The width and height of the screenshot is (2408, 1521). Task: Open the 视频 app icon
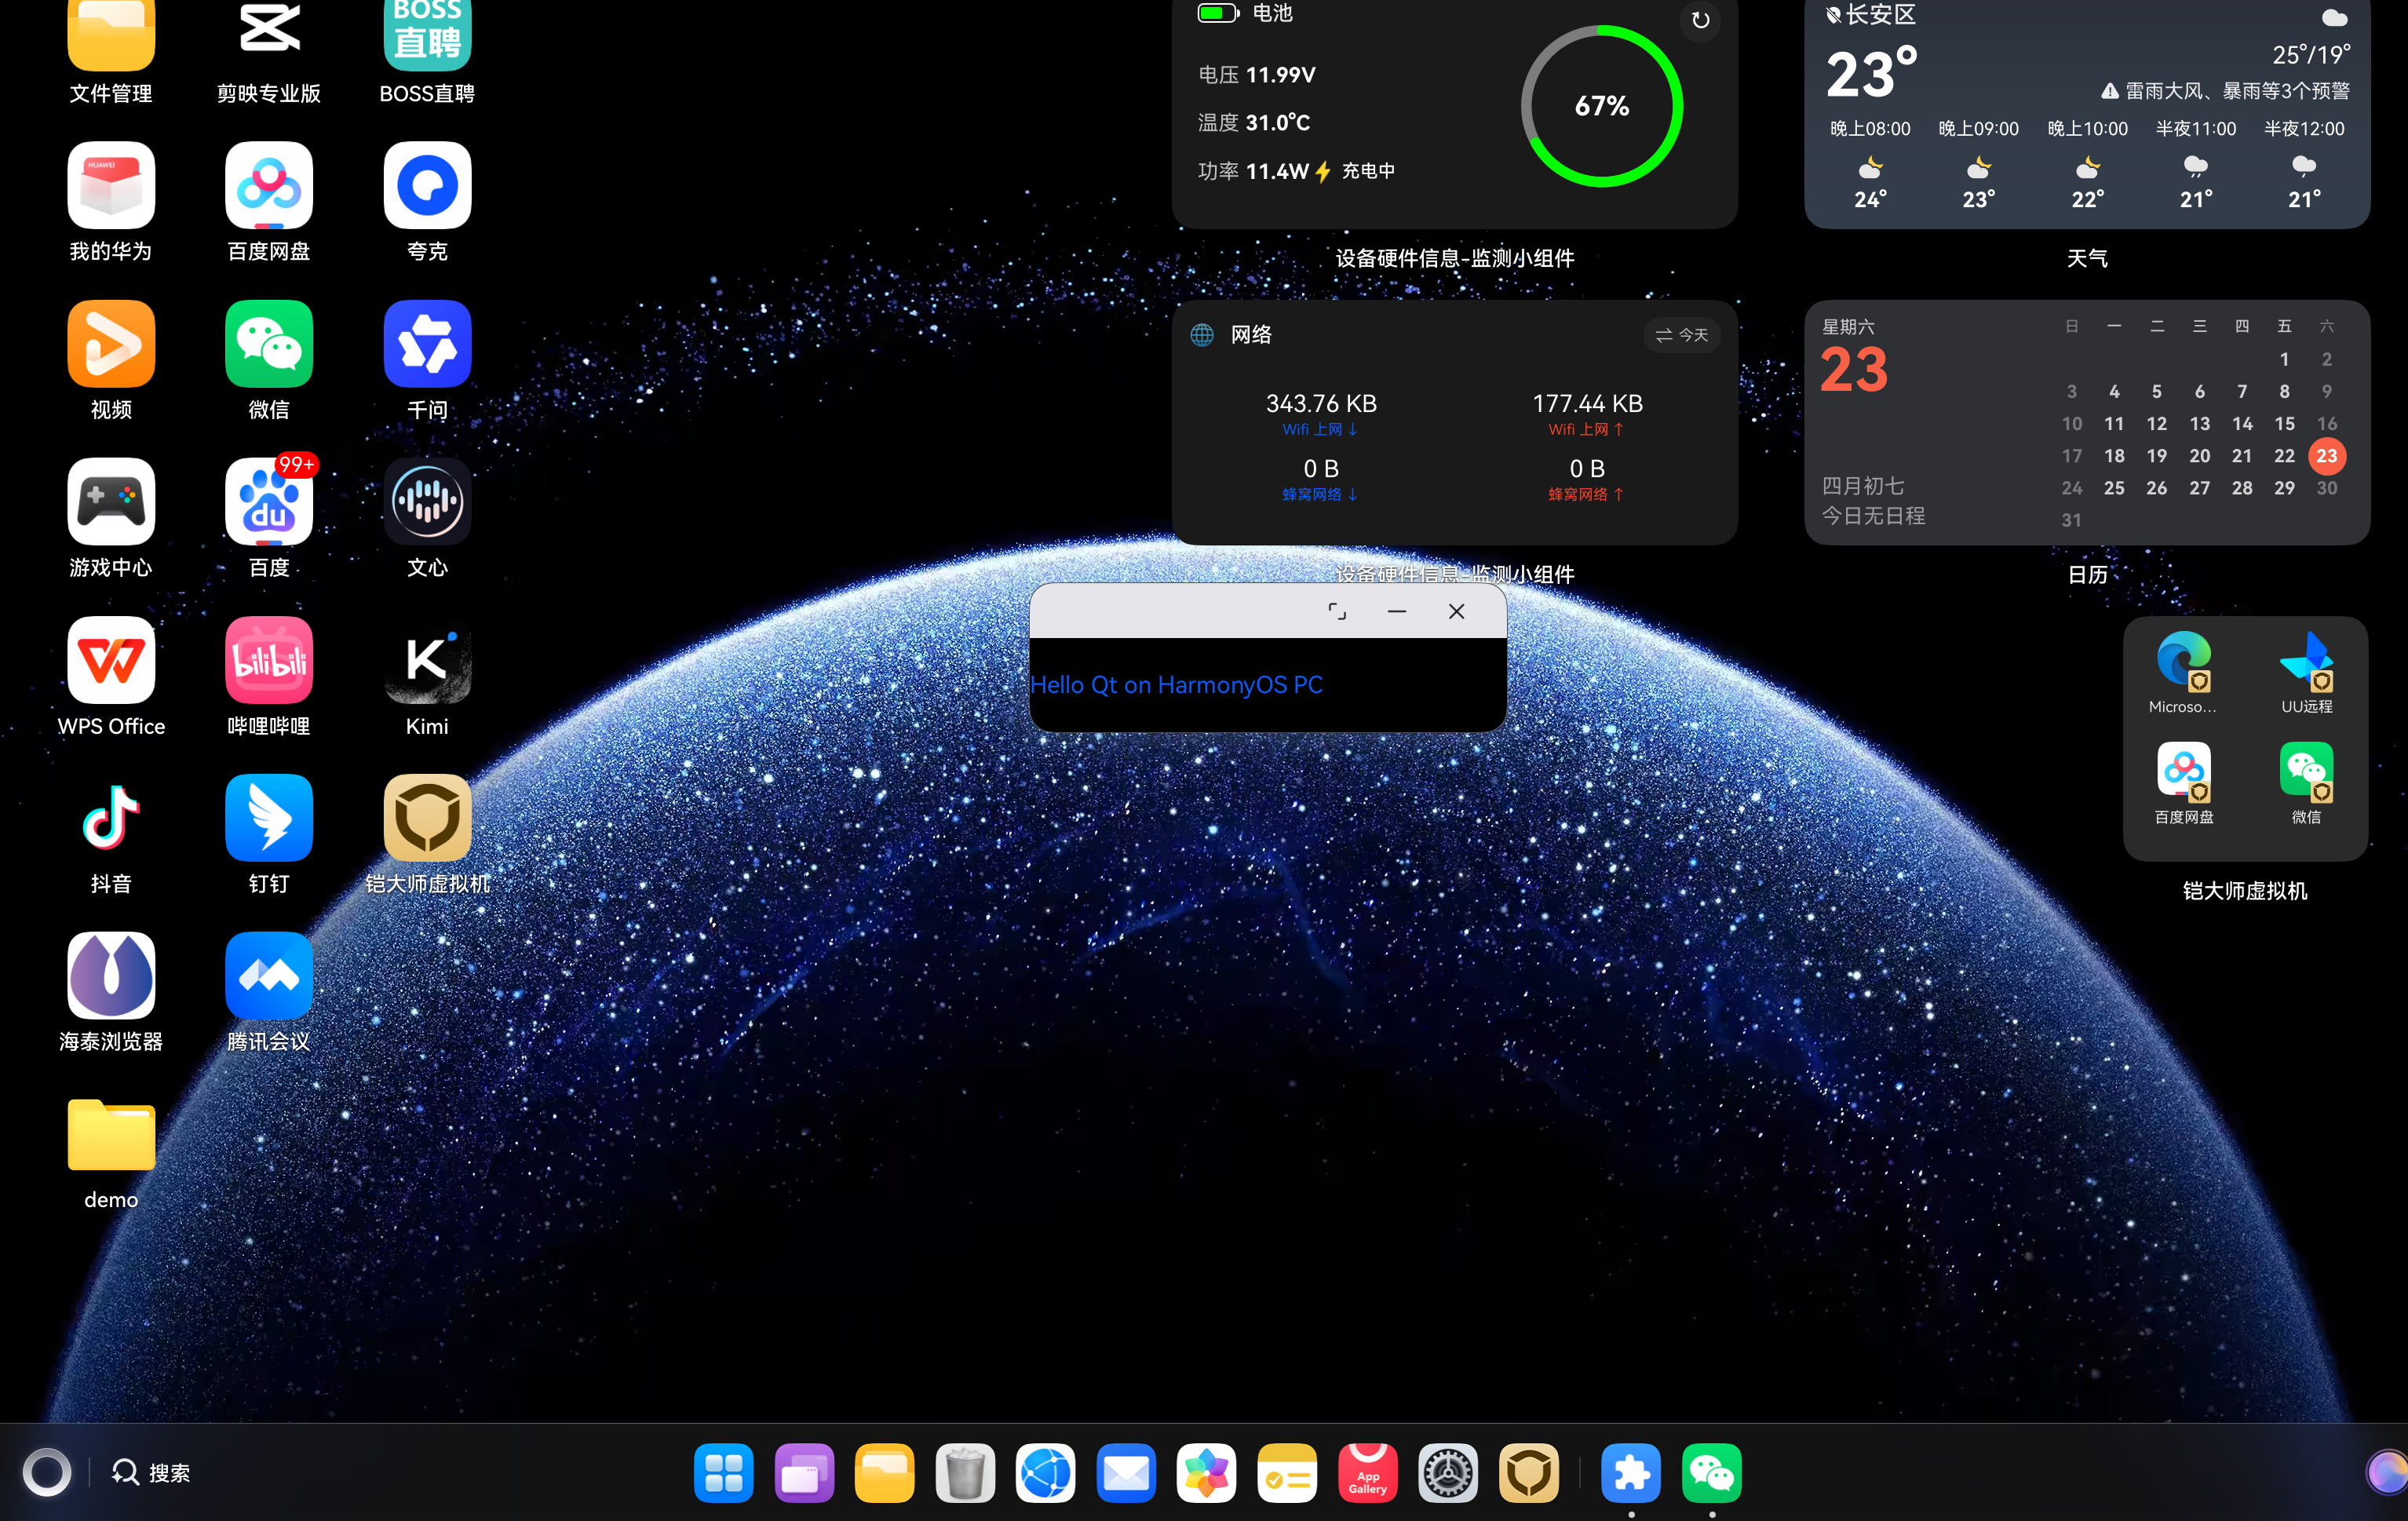(x=111, y=343)
